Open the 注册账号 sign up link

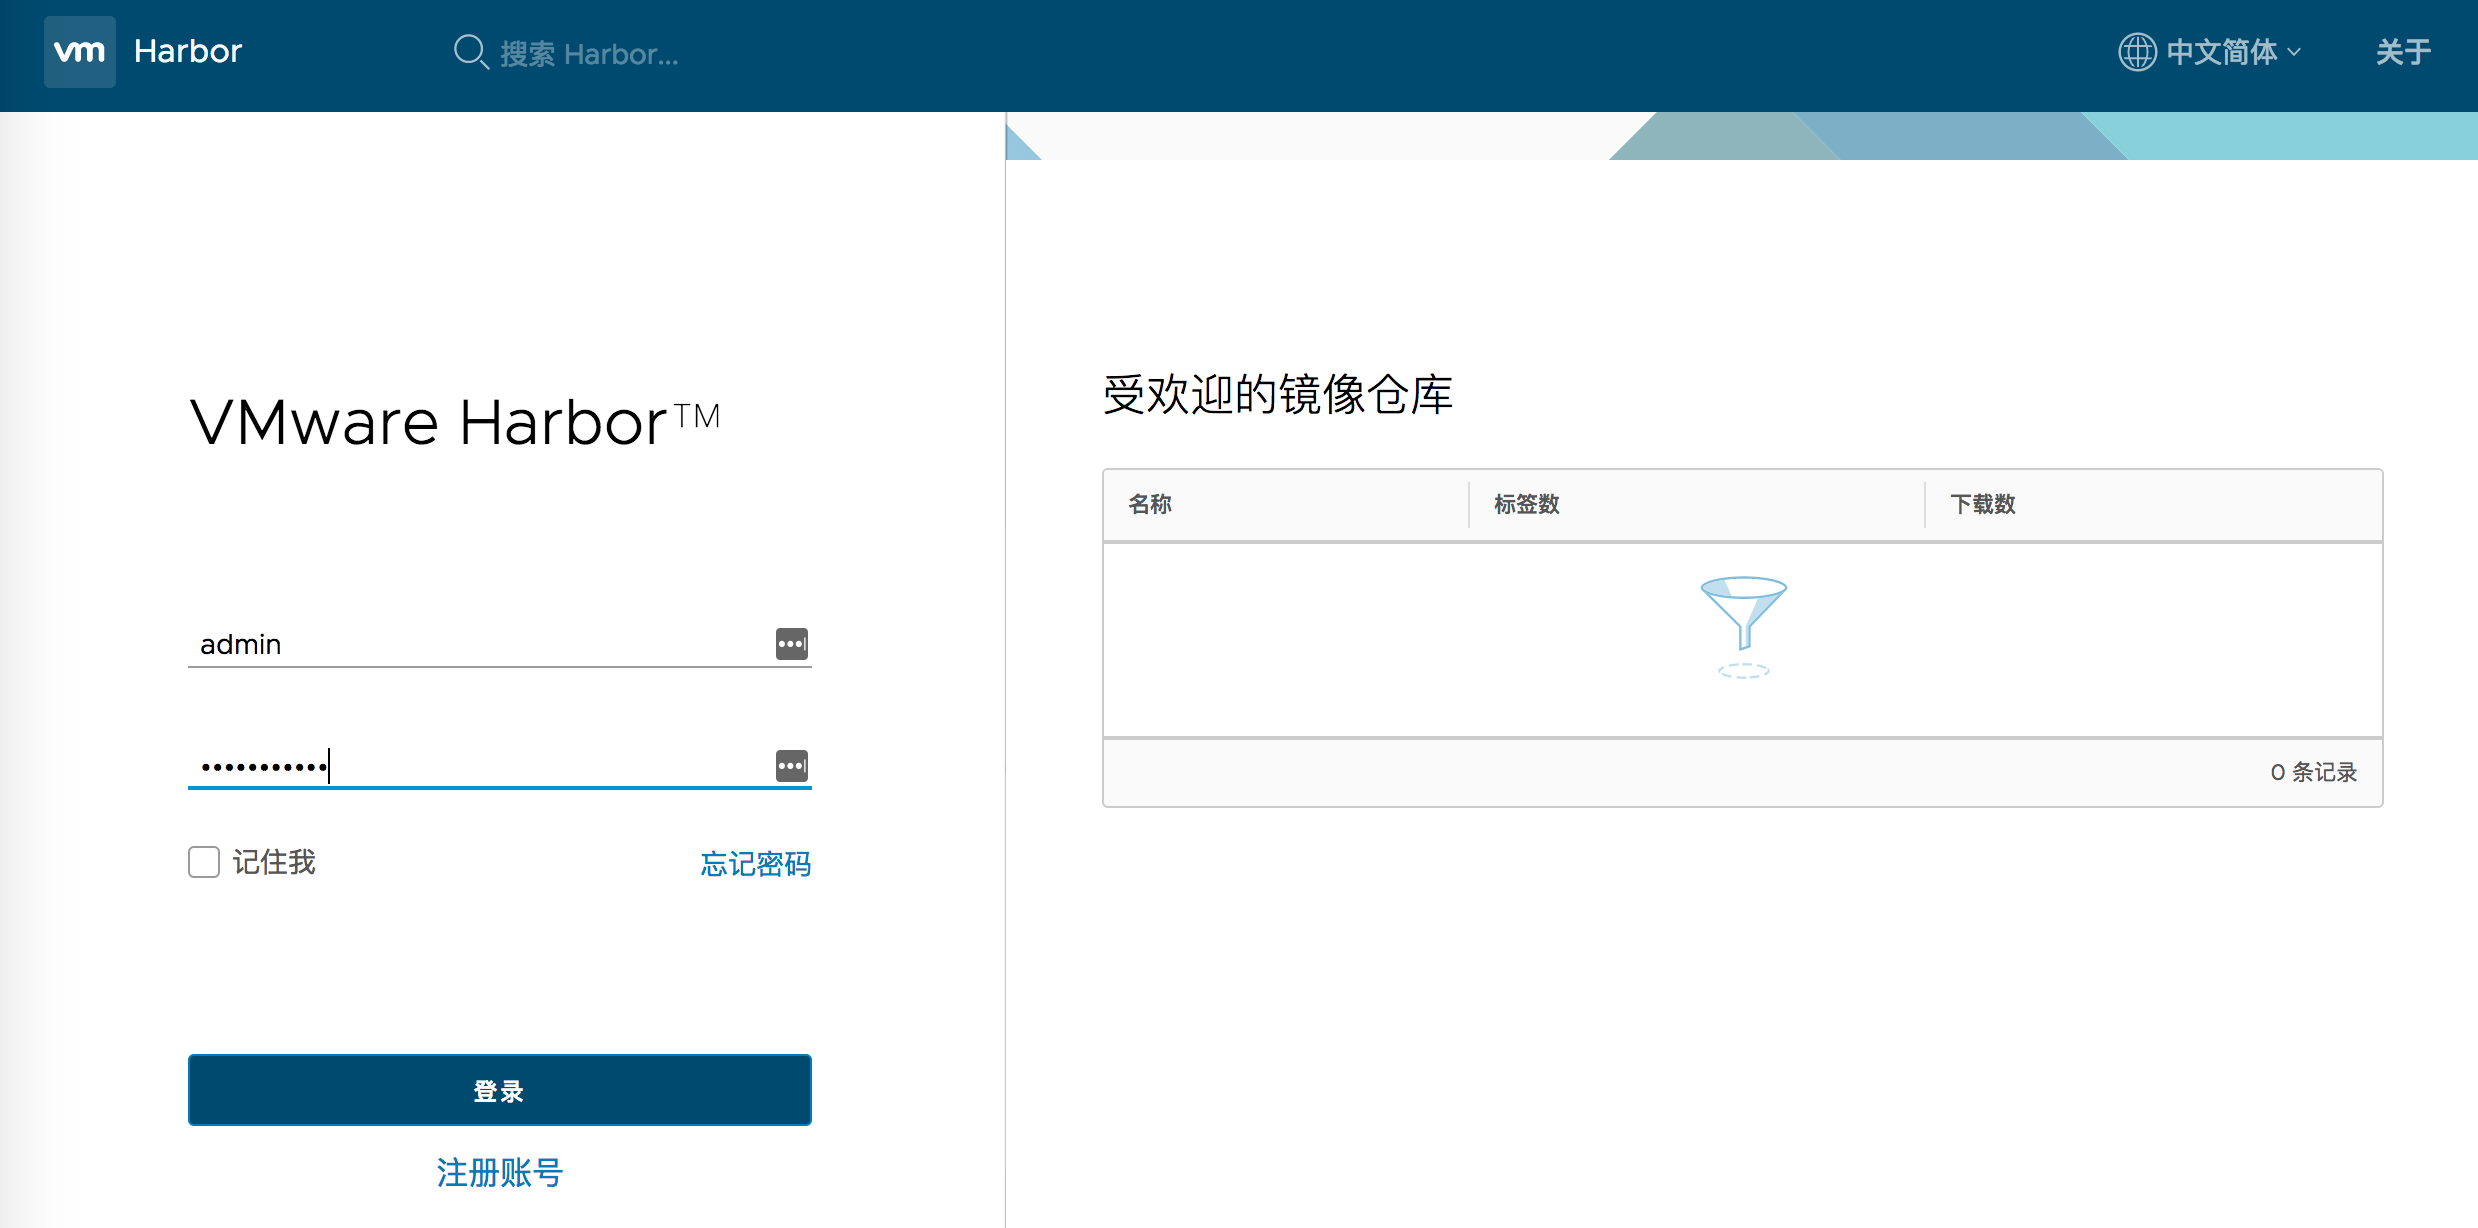click(x=499, y=1172)
